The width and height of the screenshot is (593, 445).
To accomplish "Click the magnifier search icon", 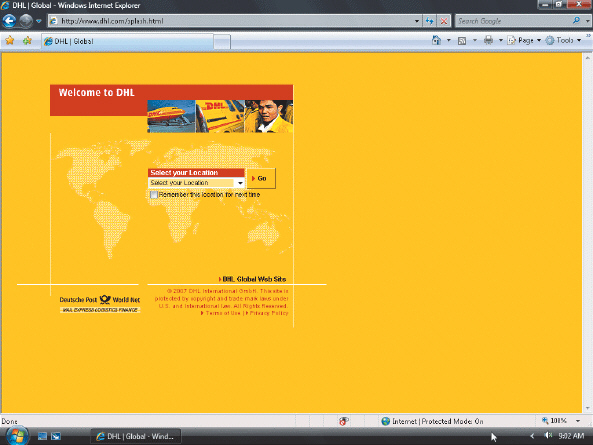I will pos(576,21).
